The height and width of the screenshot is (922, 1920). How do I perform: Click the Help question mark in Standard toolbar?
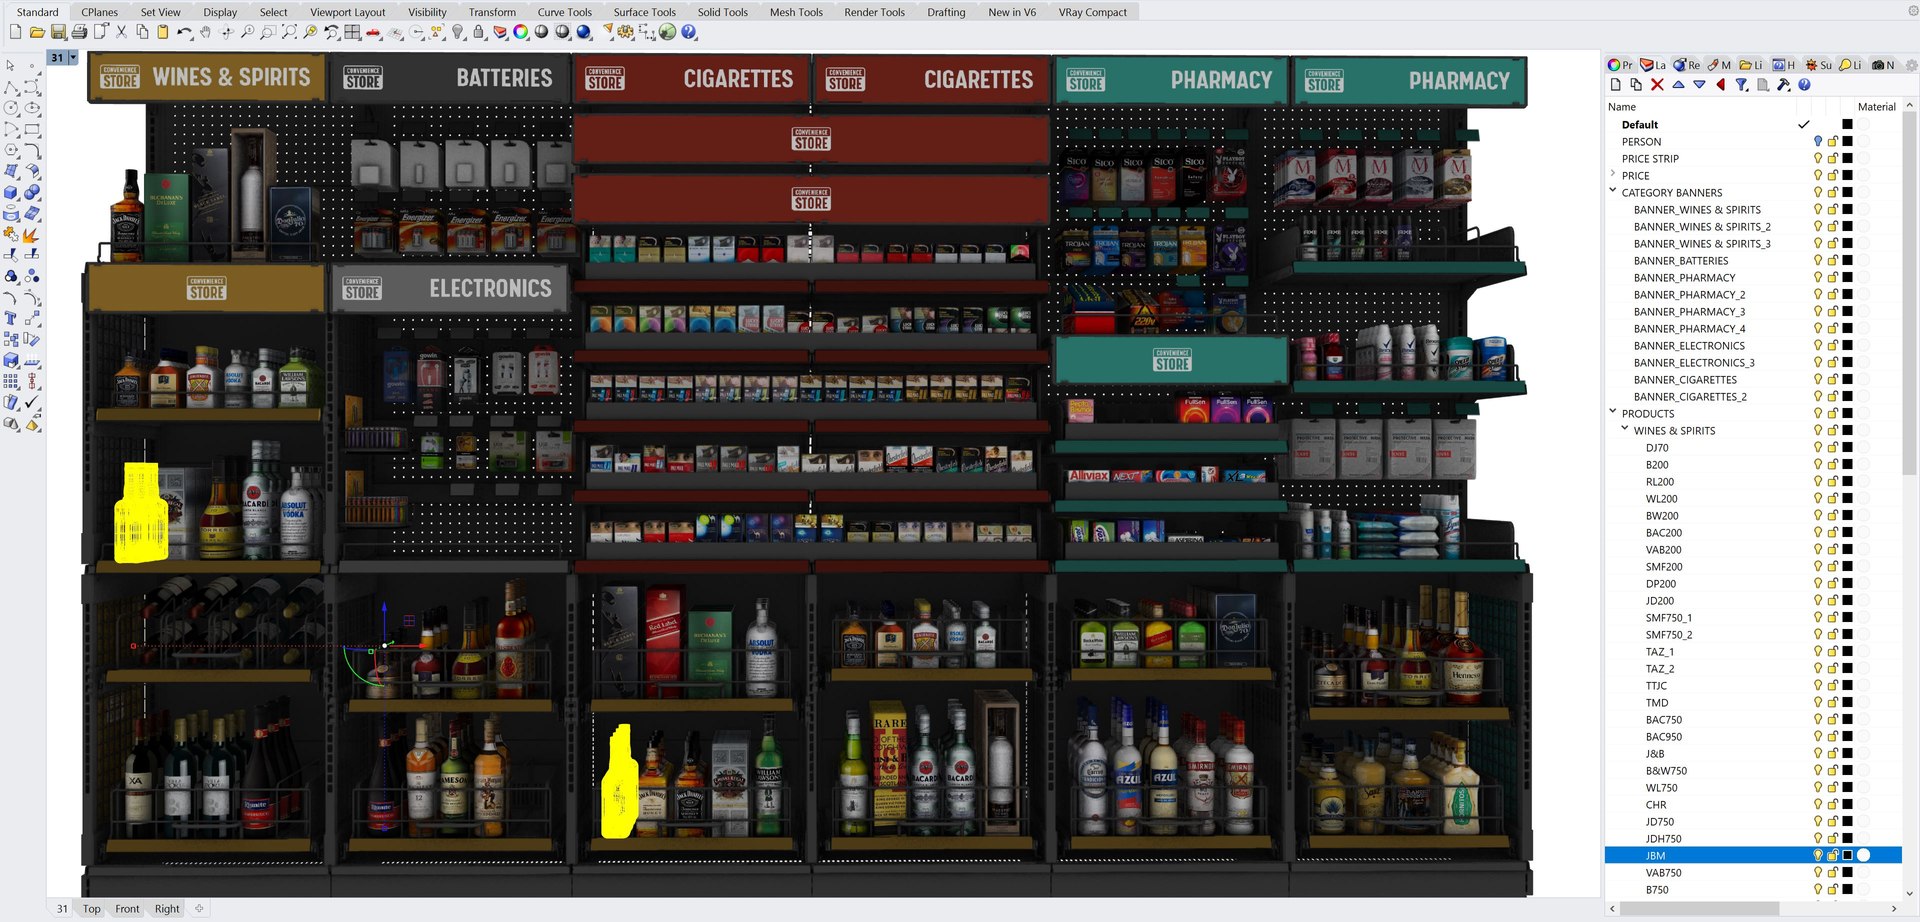click(689, 32)
